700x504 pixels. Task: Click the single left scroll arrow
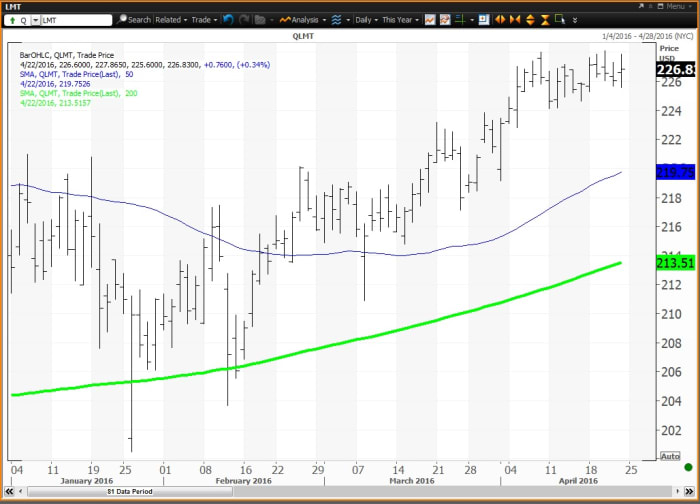tap(21, 492)
